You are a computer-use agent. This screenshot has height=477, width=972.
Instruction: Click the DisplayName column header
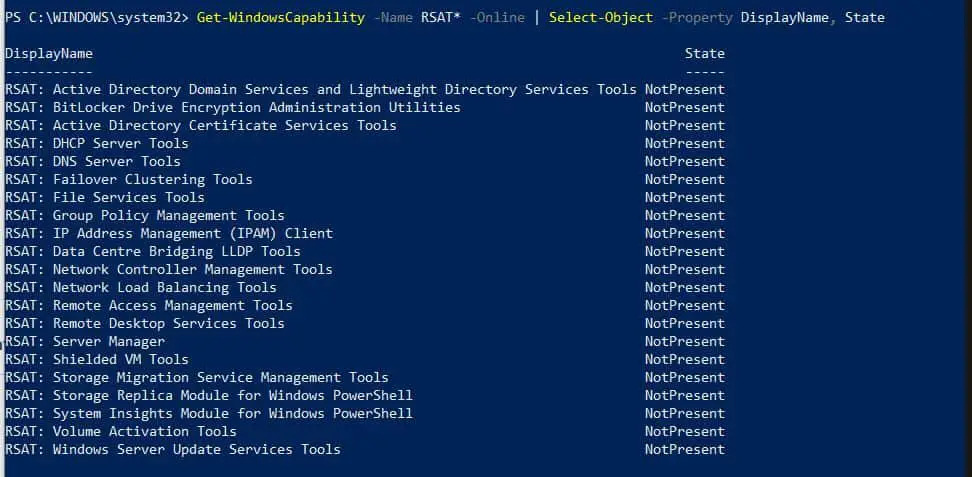48,53
